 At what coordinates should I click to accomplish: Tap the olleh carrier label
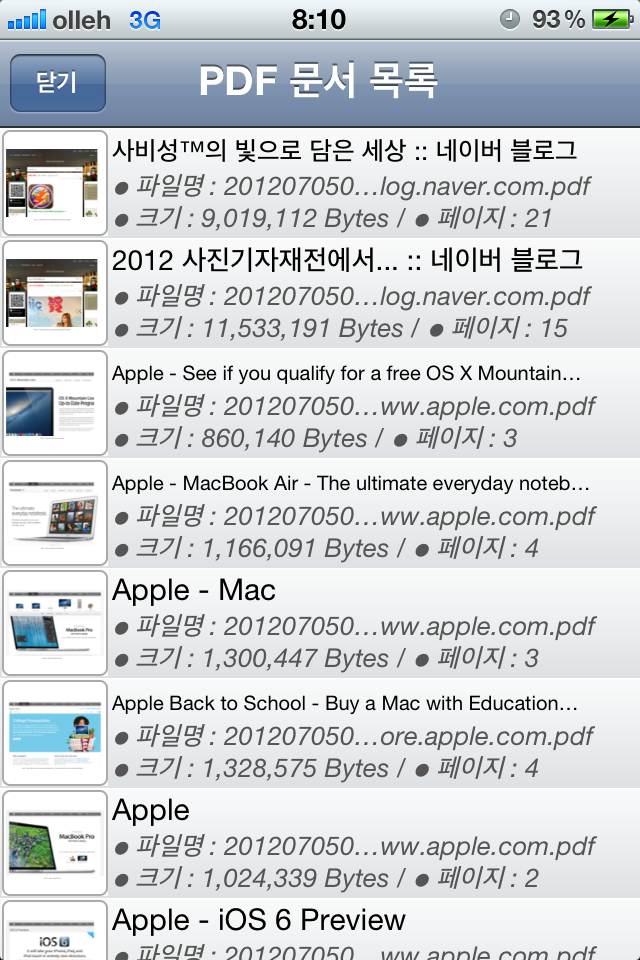tap(81, 20)
